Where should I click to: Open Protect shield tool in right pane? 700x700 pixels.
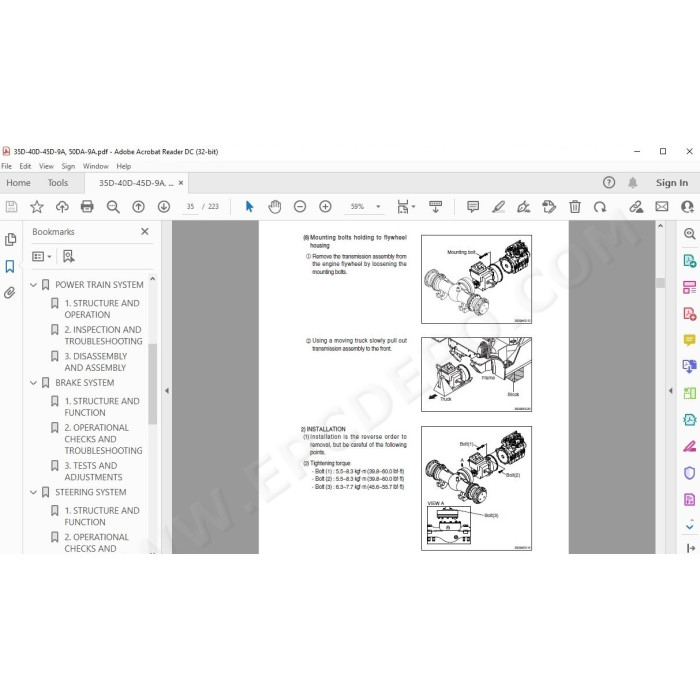(690, 472)
